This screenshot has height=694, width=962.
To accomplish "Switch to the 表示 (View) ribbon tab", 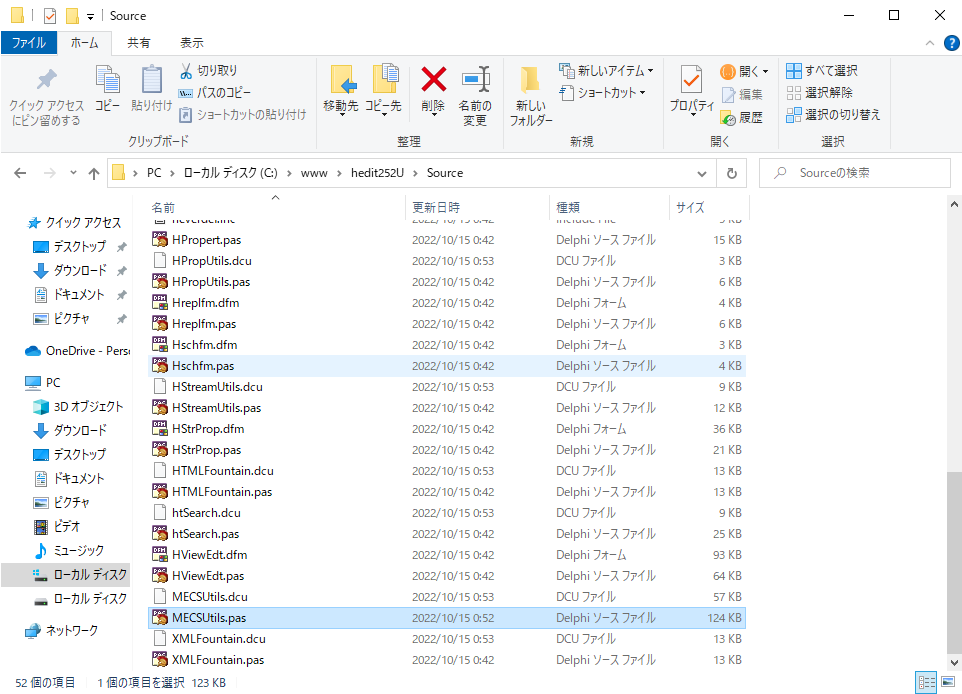I will (191, 43).
